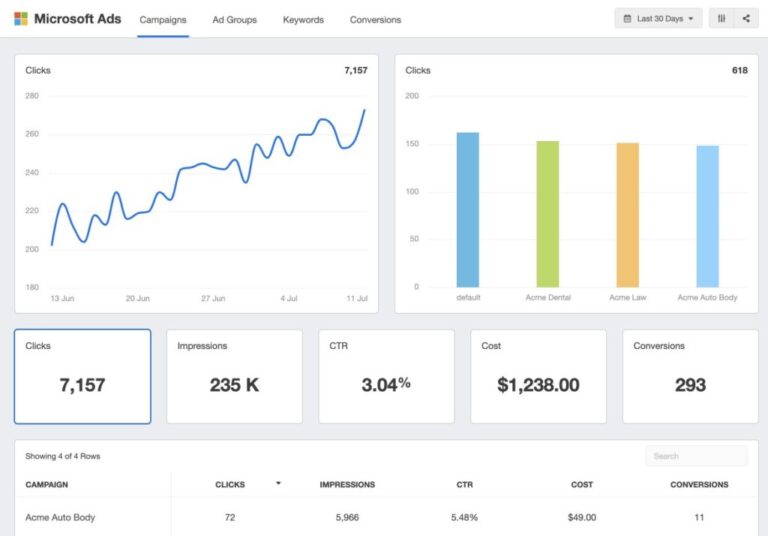Click the '27 Jun' date axis label
This screenshot has width=768, height=536.
pyautogui.click(x=213, y=298)
